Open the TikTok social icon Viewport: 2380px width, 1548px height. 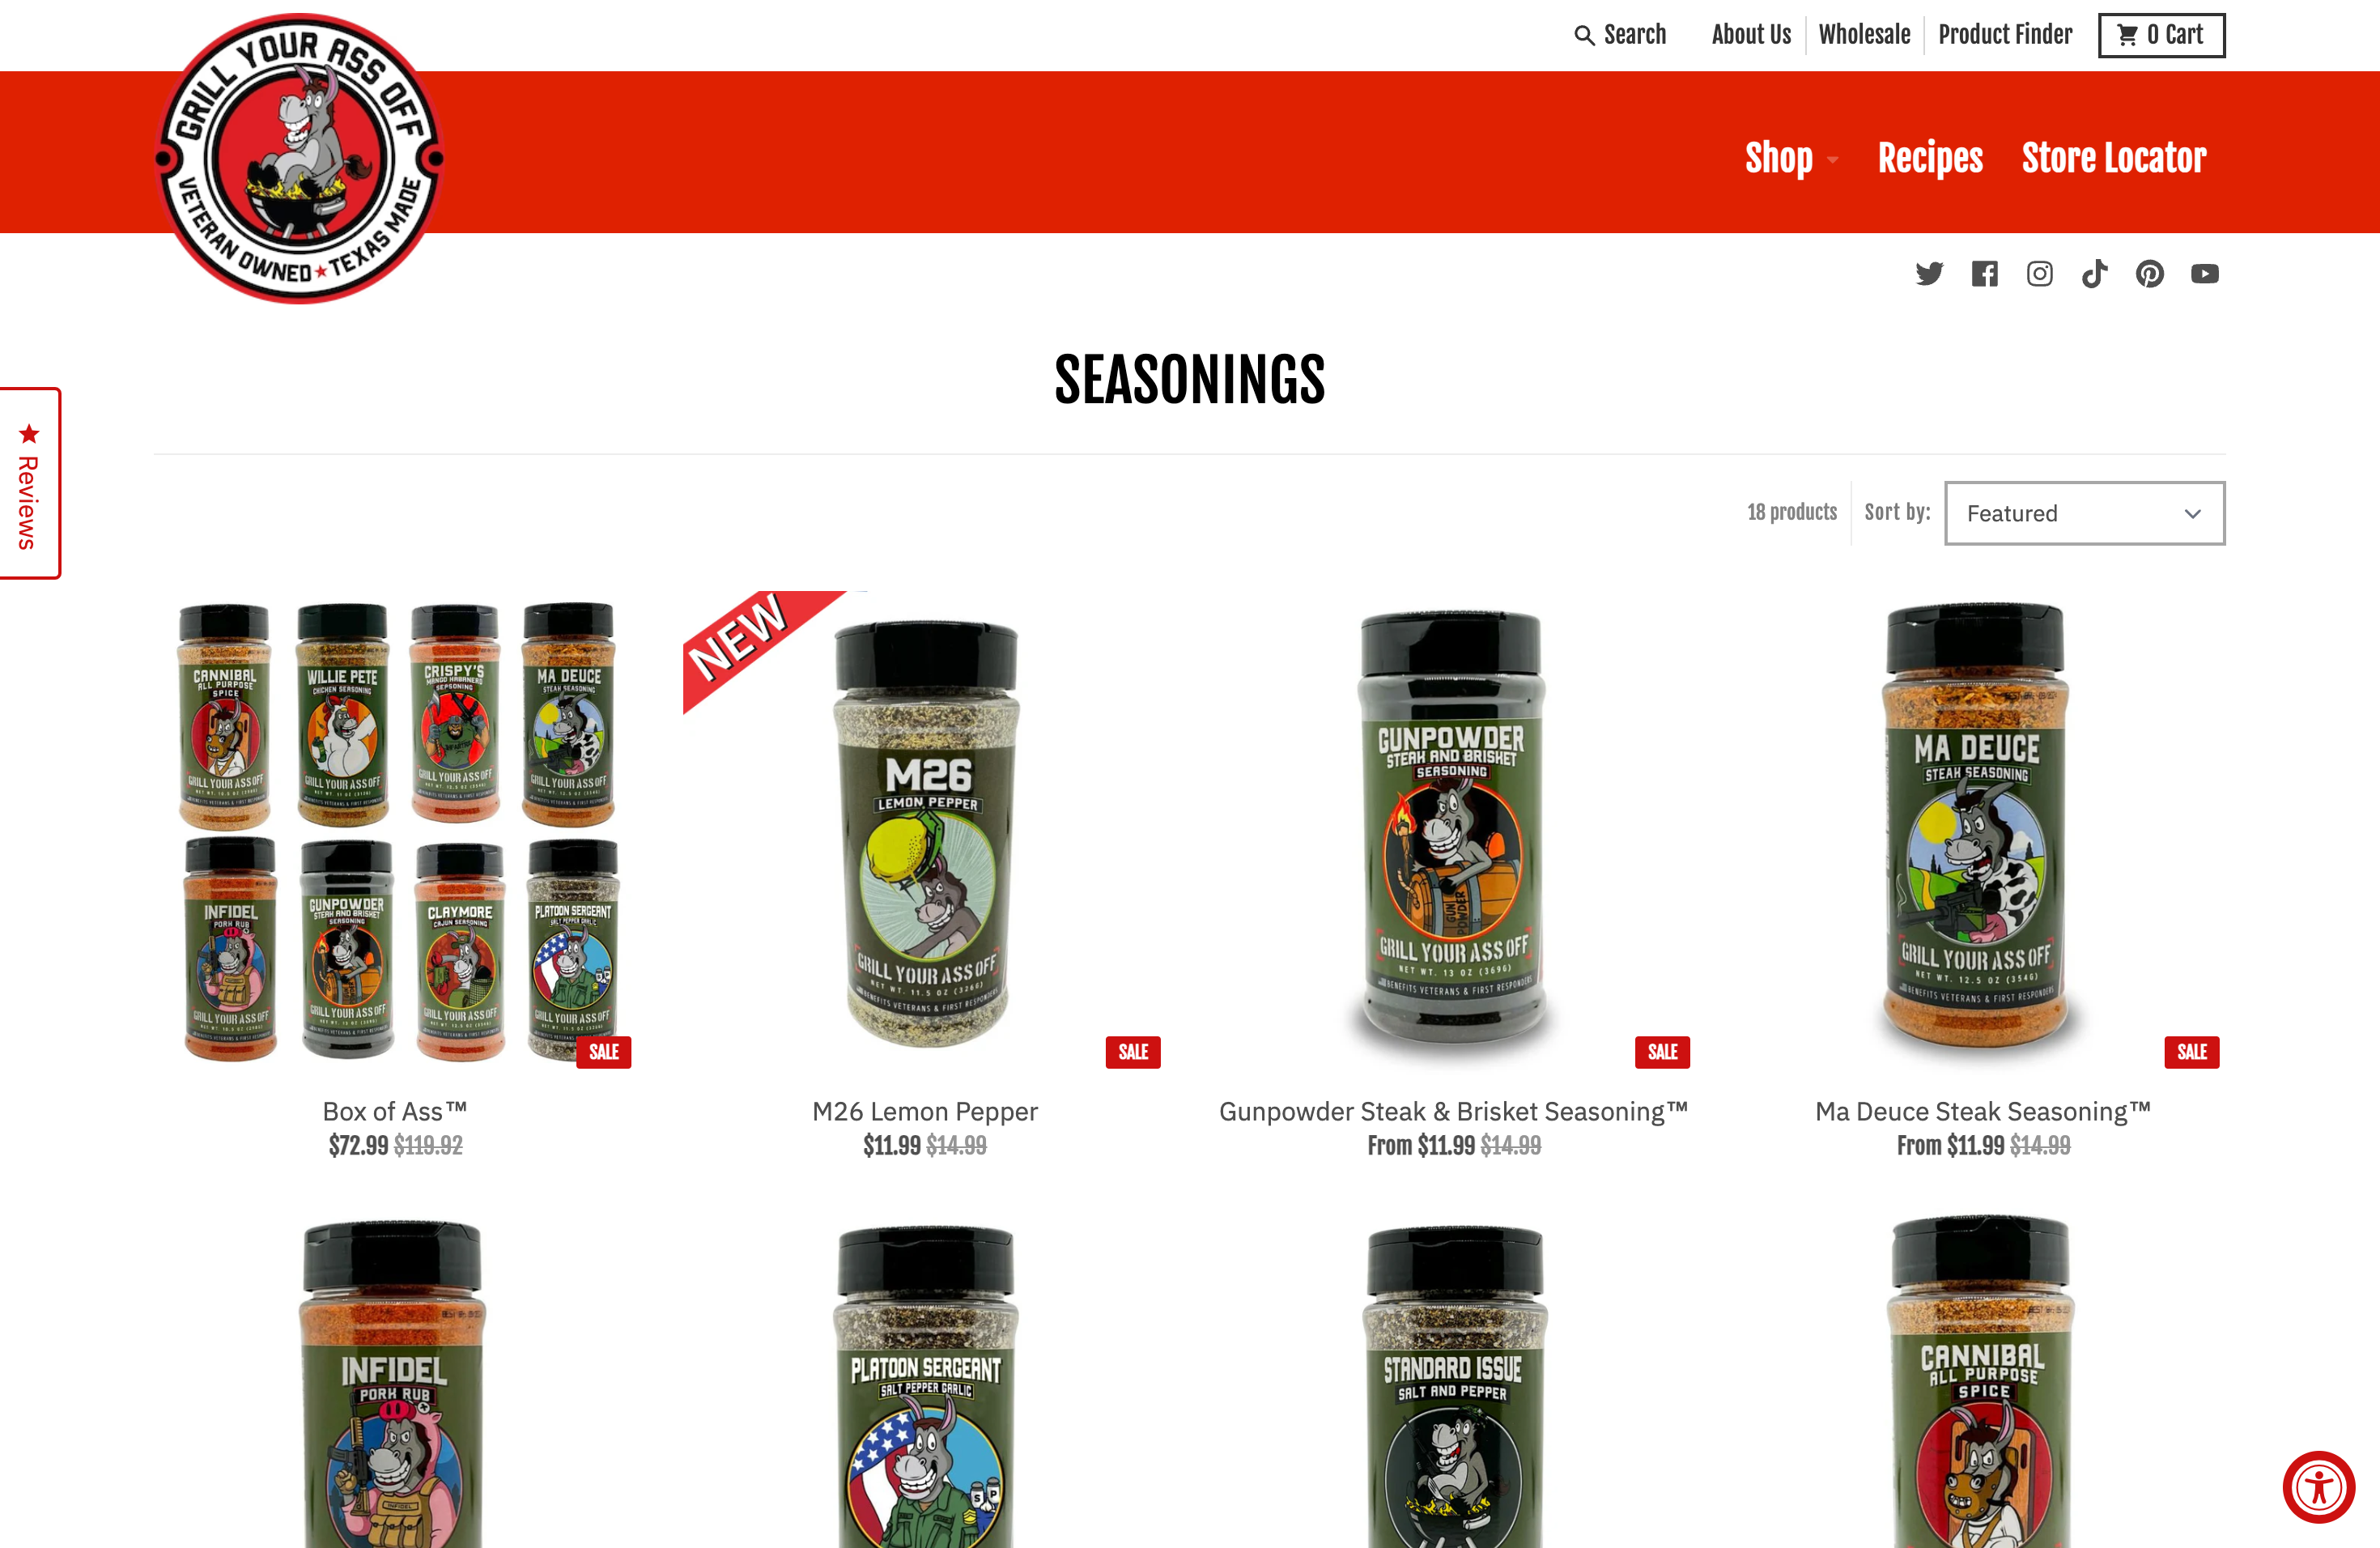2094,274
